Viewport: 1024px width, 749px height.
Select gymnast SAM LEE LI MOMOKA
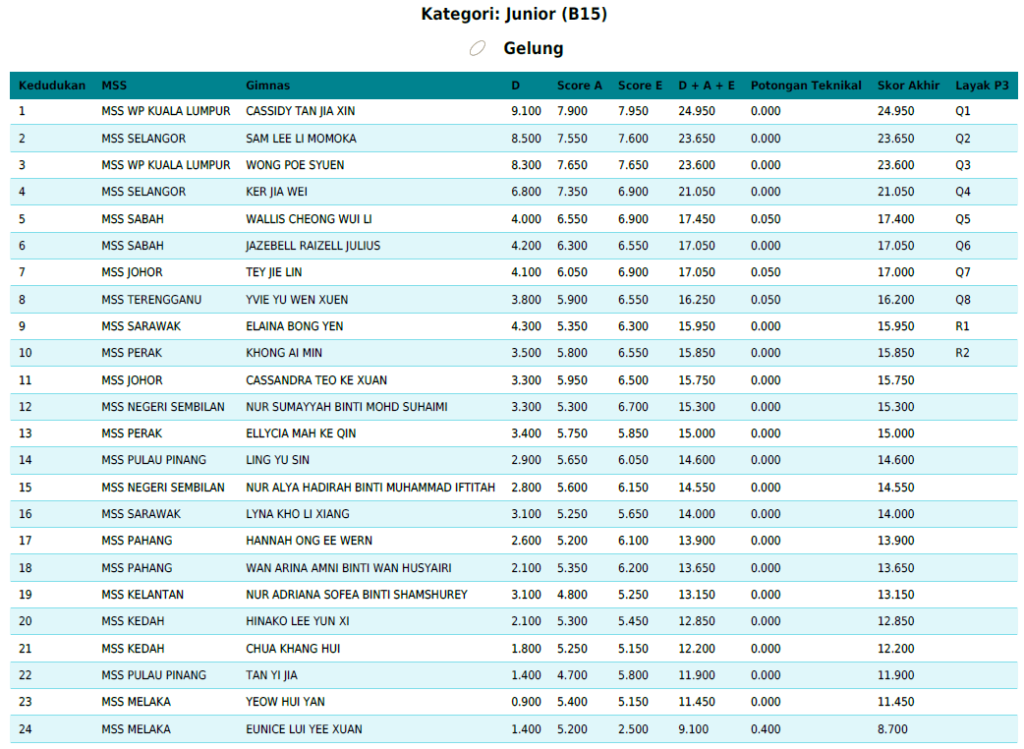click(301, 138)
